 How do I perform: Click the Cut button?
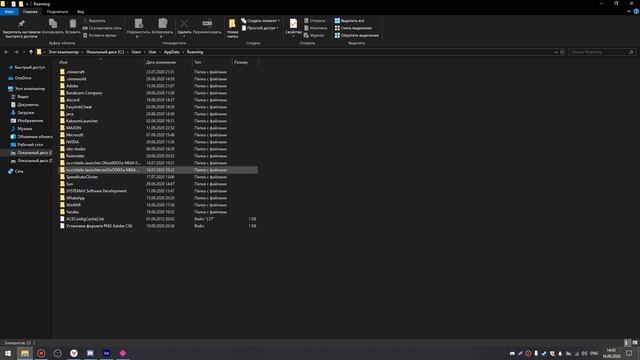95,20
